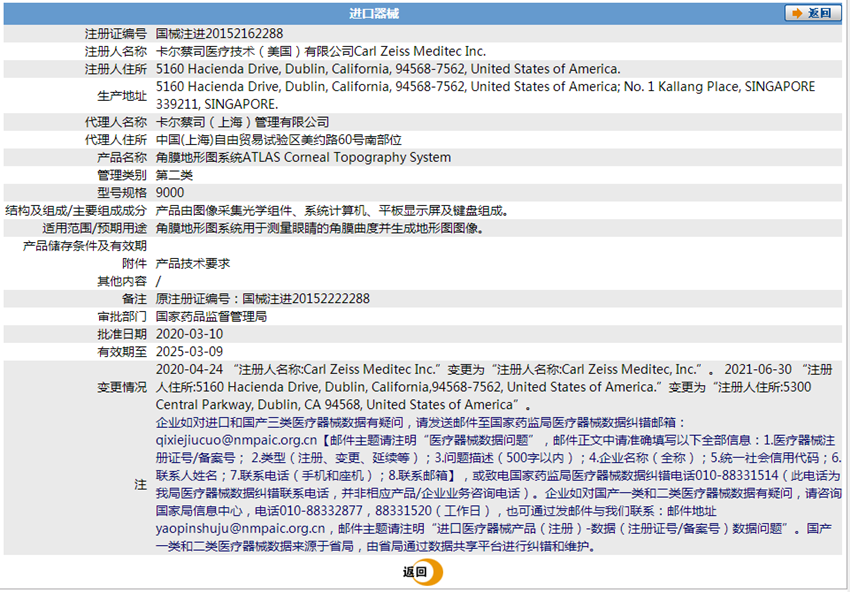Select registration number 国械注进20152162288 in the 注册证编号 row
Viewport: 850px width, 592px height.
coord(220,34)
